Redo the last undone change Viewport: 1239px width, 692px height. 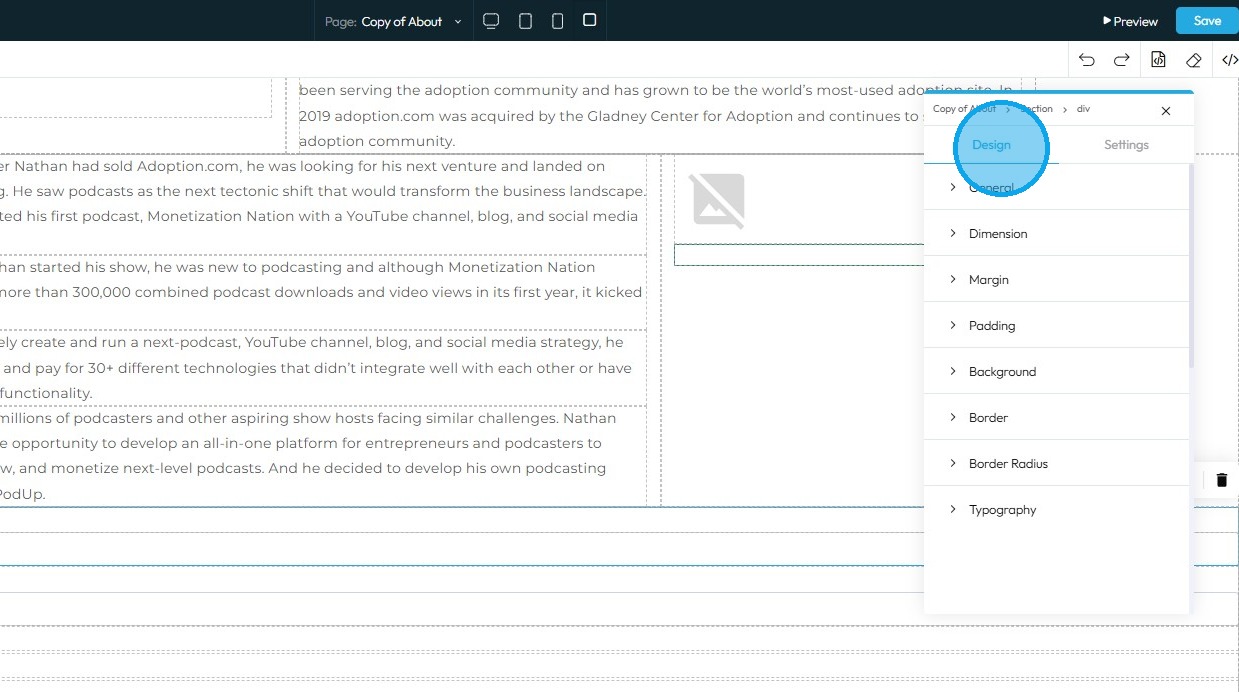1122,60
